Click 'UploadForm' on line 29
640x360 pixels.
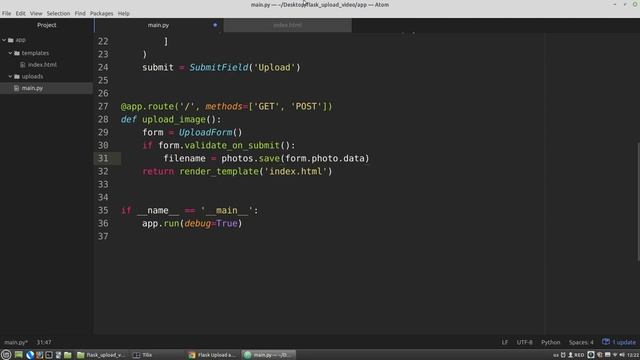click(x=205, y=133)
